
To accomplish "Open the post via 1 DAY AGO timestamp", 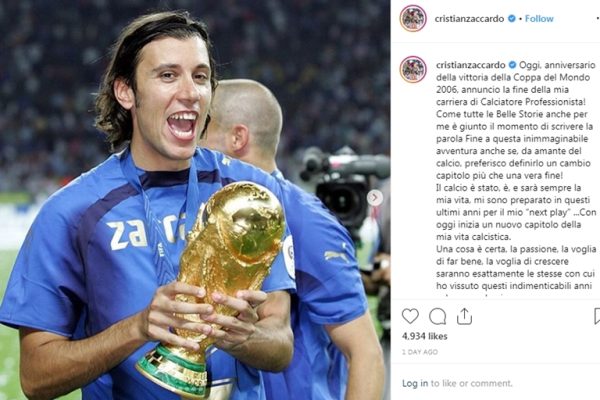I will click(420, 352).
